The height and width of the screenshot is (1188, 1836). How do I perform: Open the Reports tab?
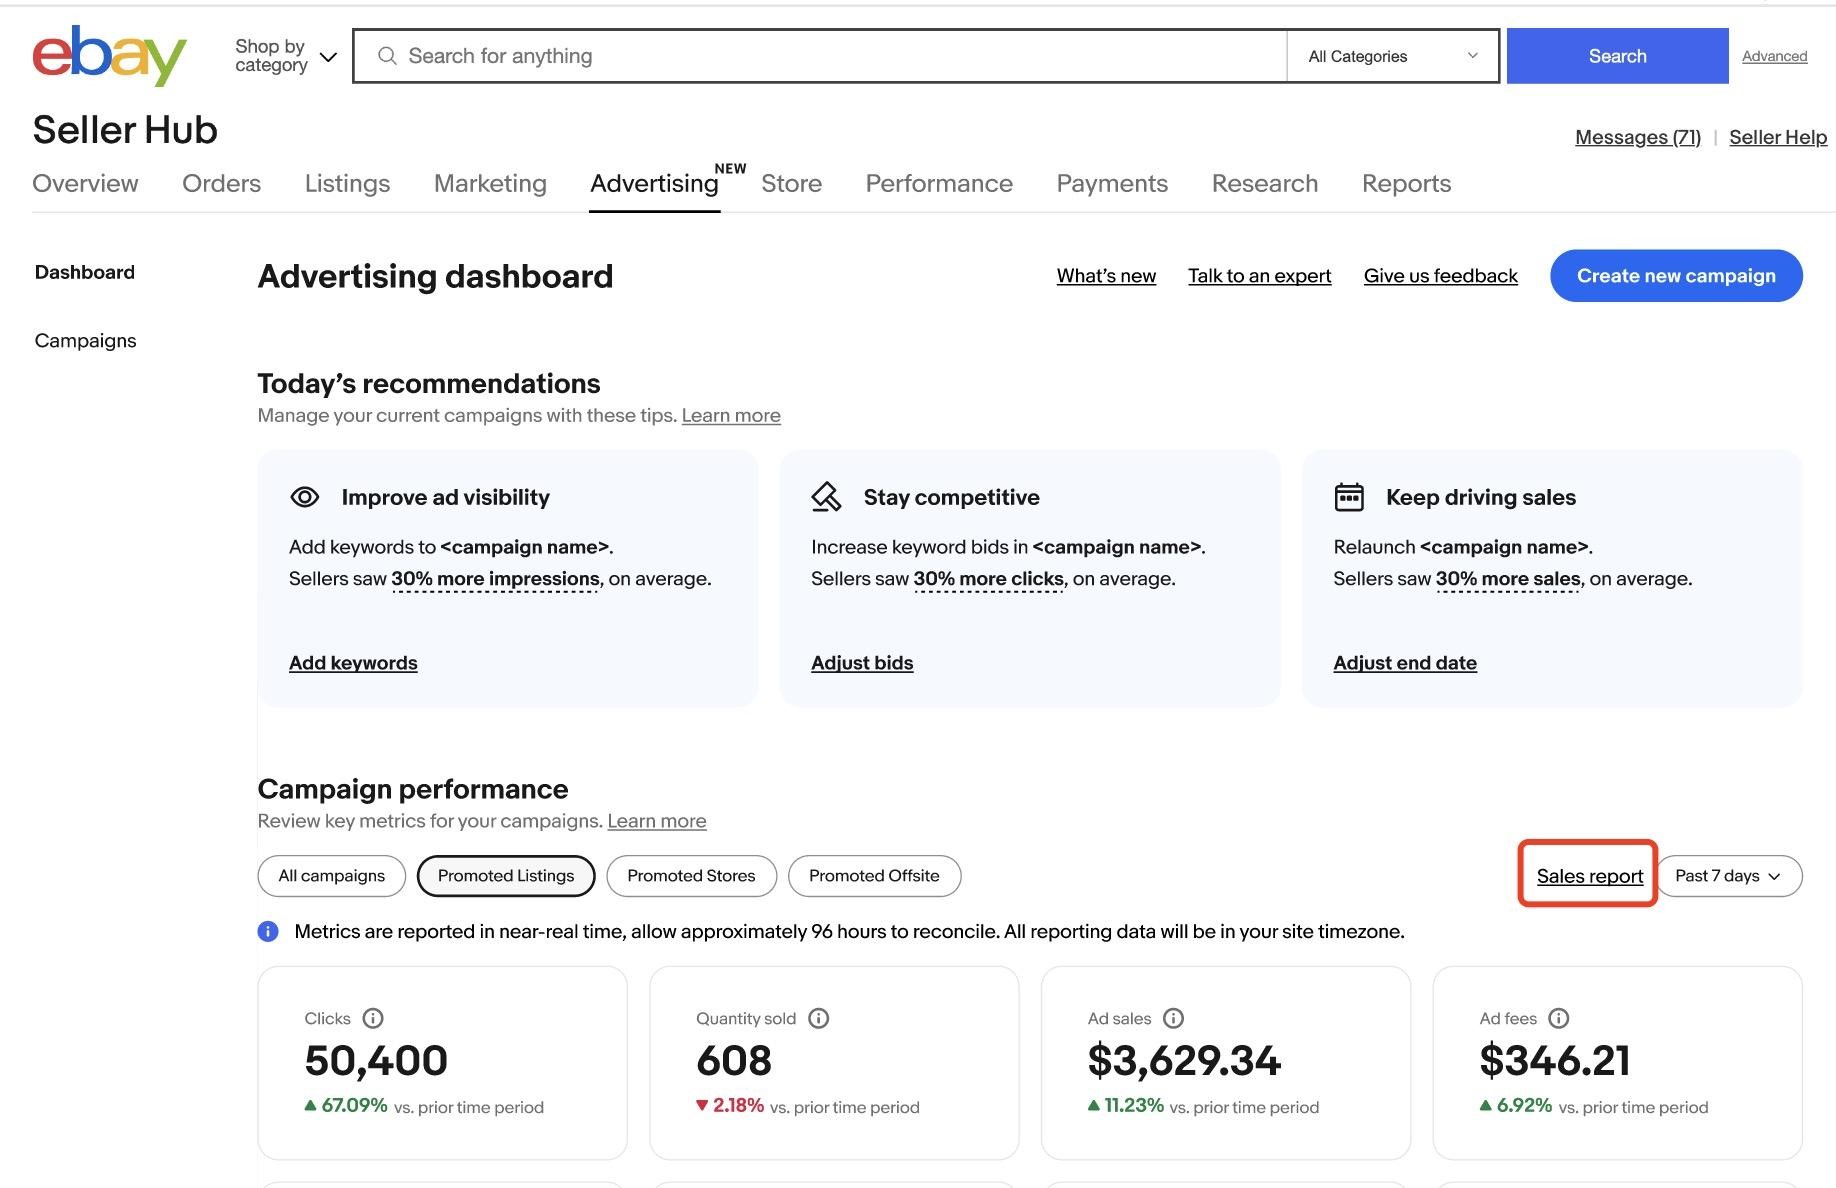pos(1406,183)
